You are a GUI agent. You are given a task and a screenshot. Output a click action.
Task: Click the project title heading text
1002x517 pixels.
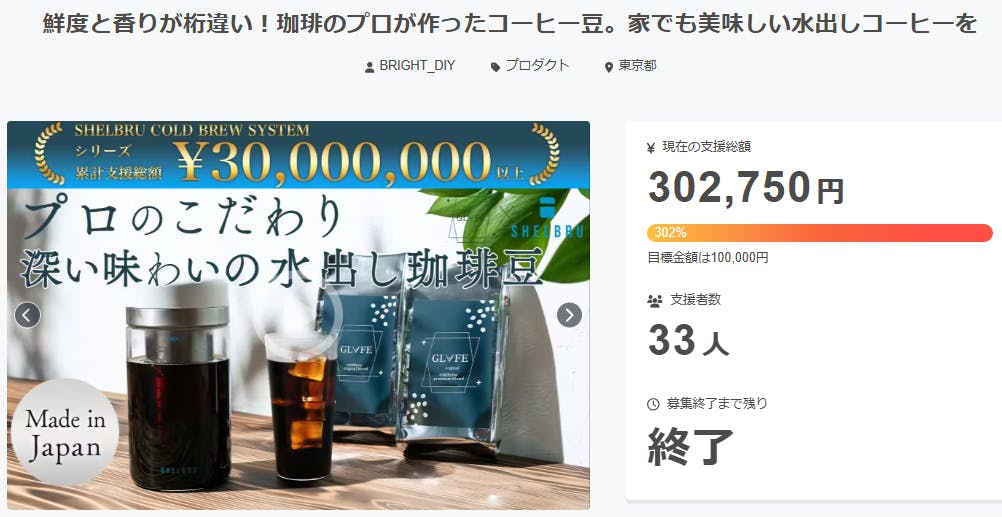coord(510,24)
